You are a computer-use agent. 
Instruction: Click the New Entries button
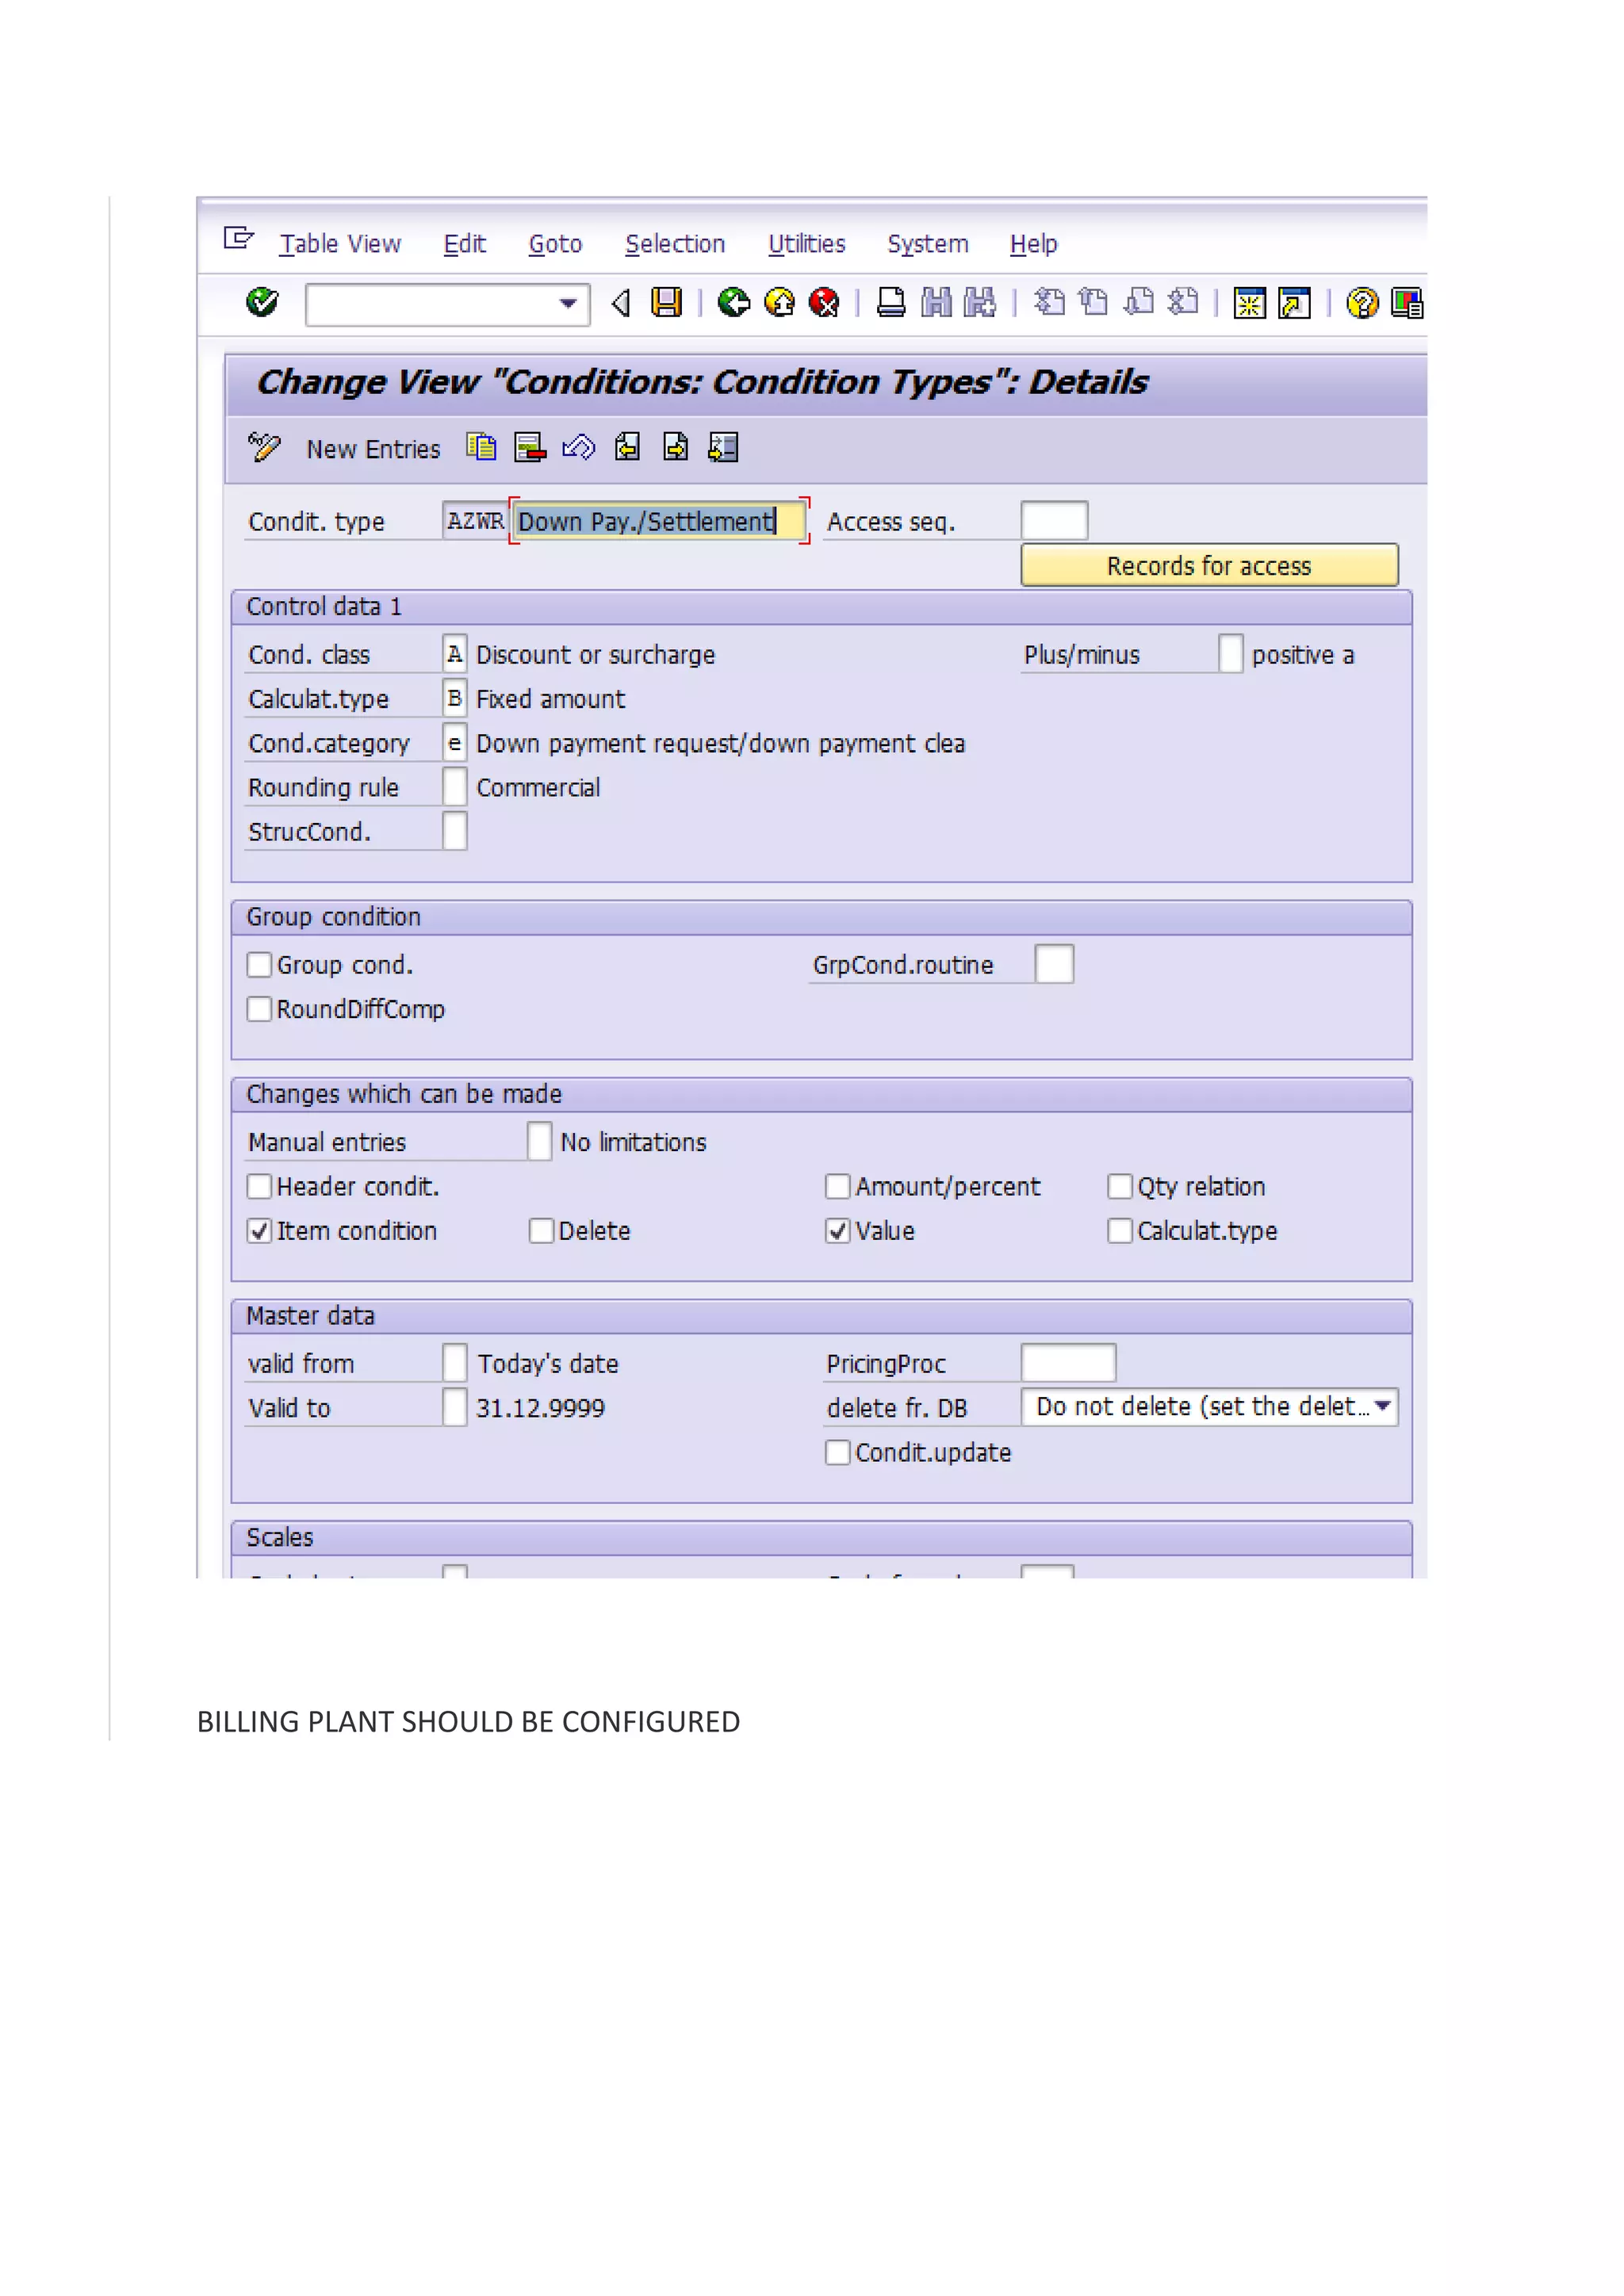[x=373, y=449]
